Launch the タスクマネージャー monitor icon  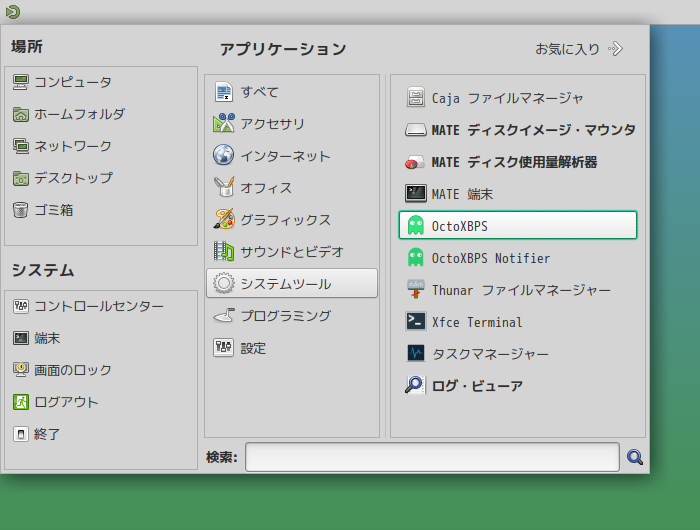[416, 353]
